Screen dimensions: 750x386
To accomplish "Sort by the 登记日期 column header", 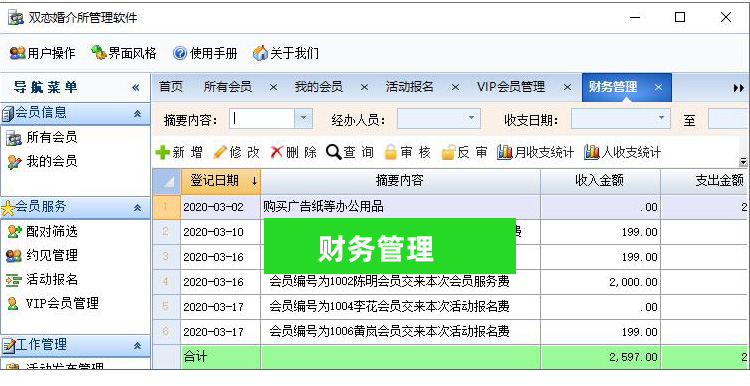I will click(x=221, y=181).
